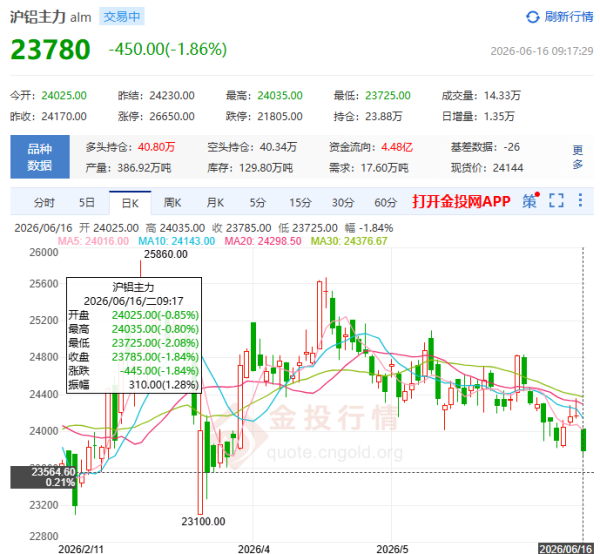
Task: Click the 需求 value 17.60万吨
Action: pyautogui.click(x=385, y=168)
